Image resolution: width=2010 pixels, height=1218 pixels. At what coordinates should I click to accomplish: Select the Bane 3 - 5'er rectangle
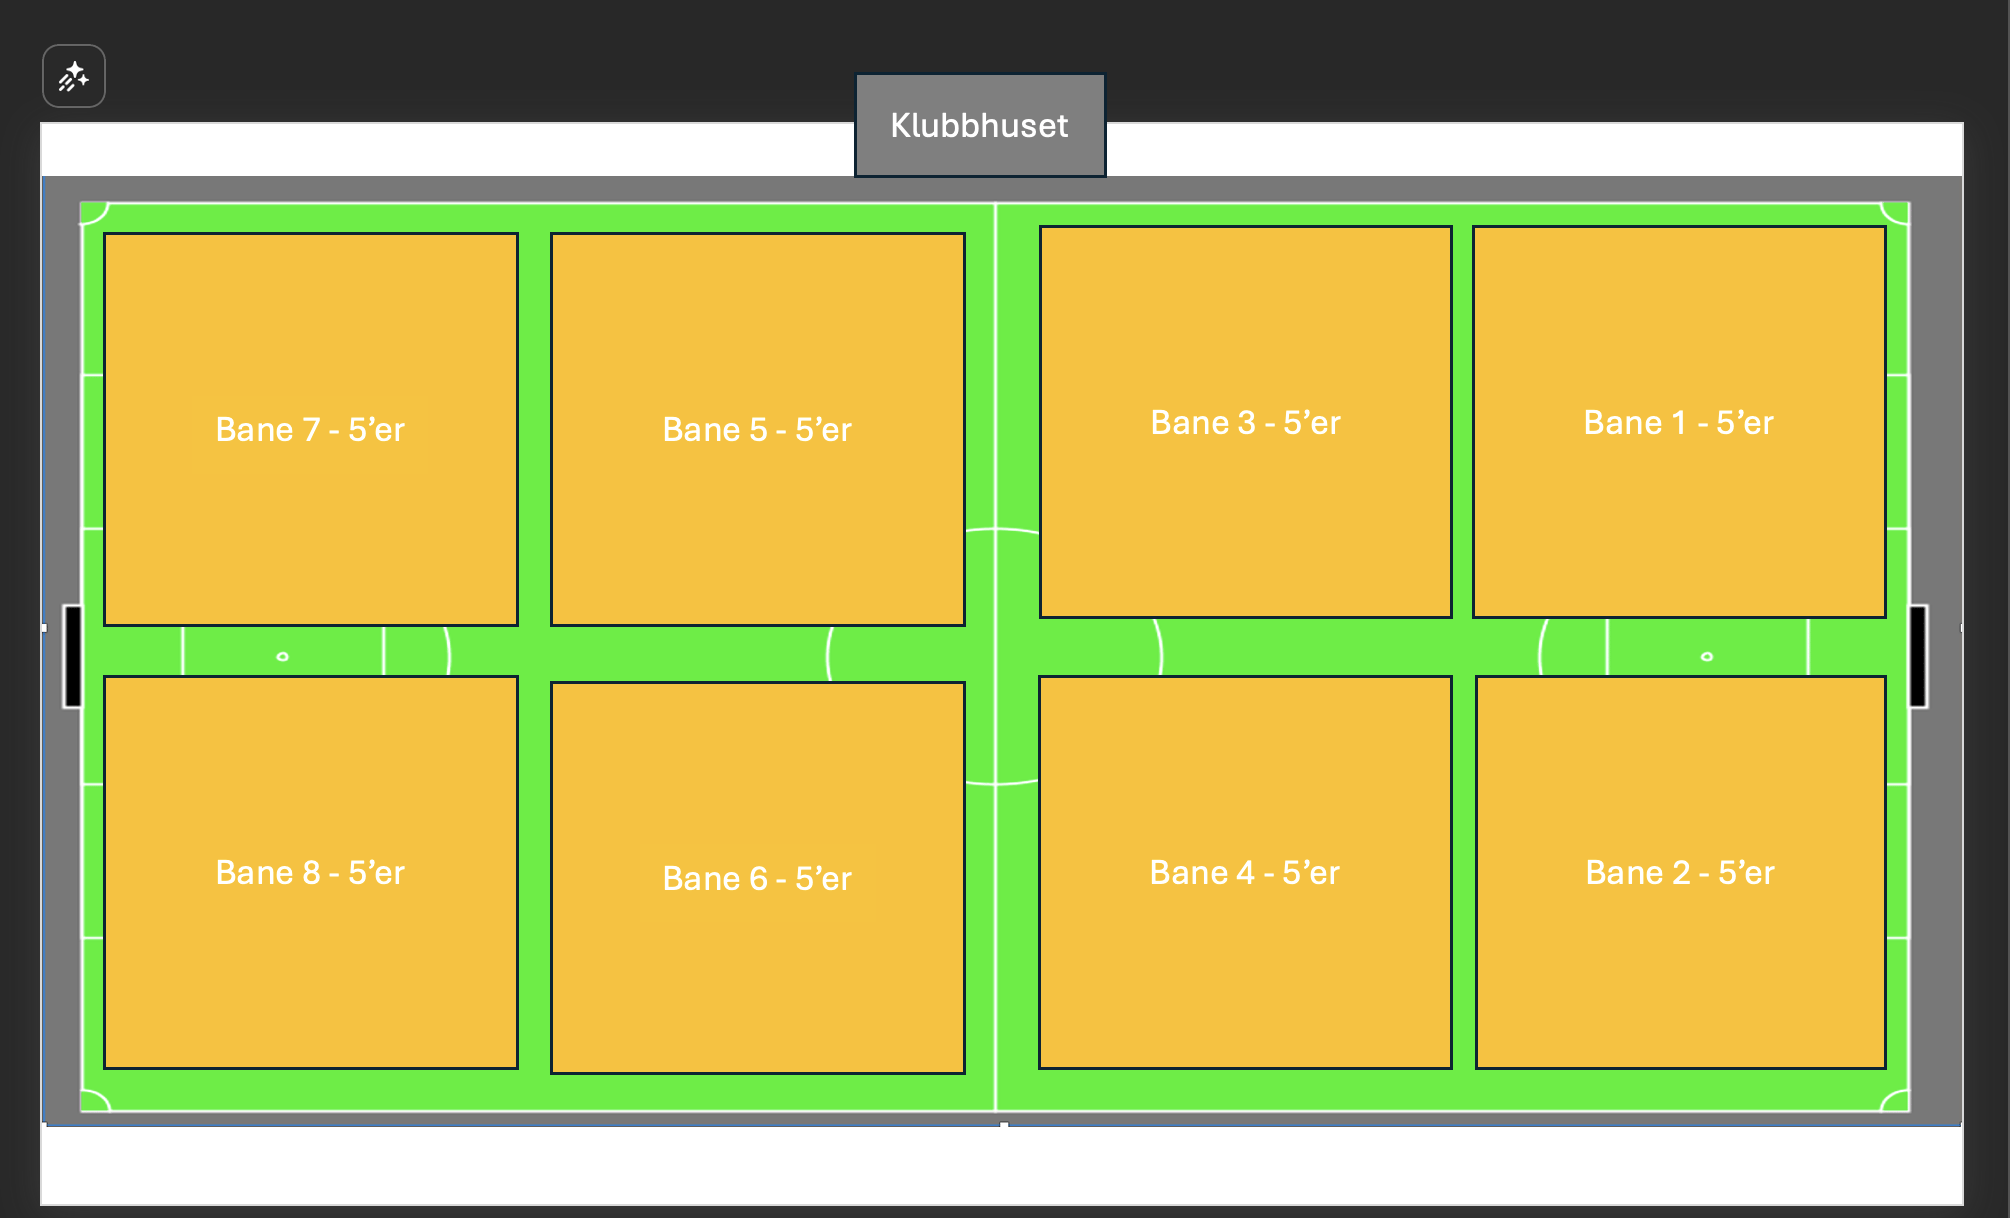point(1245,422)
